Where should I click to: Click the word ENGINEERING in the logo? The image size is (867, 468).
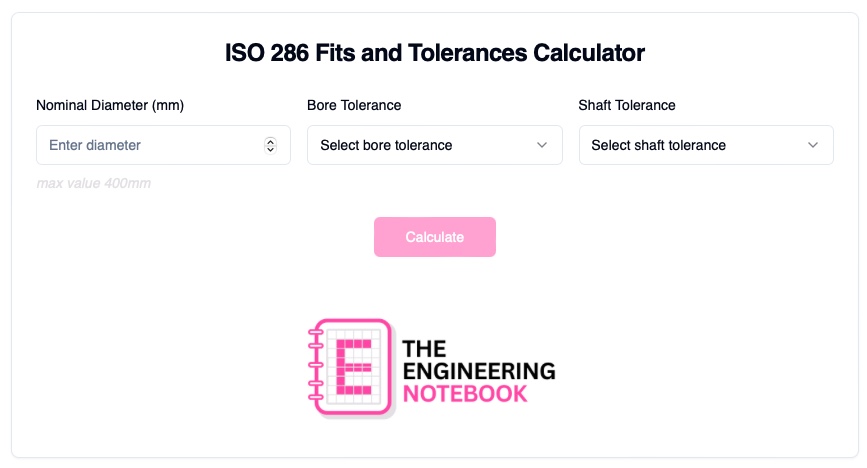tap(478, 371)
